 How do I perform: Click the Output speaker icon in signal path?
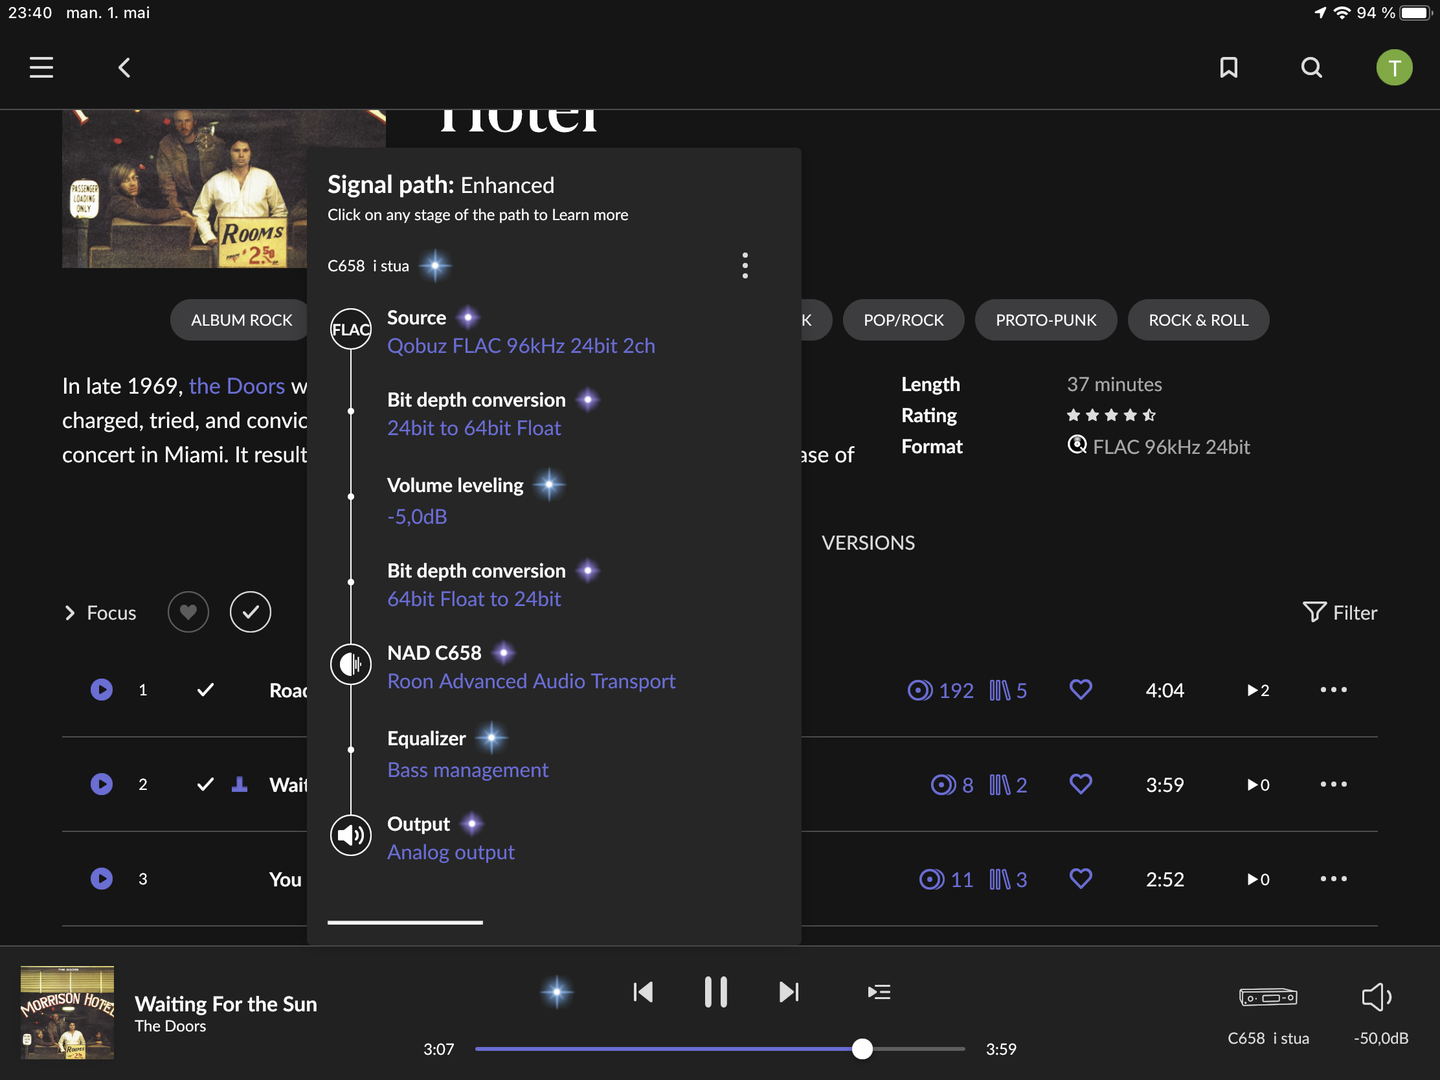(351, 835)
